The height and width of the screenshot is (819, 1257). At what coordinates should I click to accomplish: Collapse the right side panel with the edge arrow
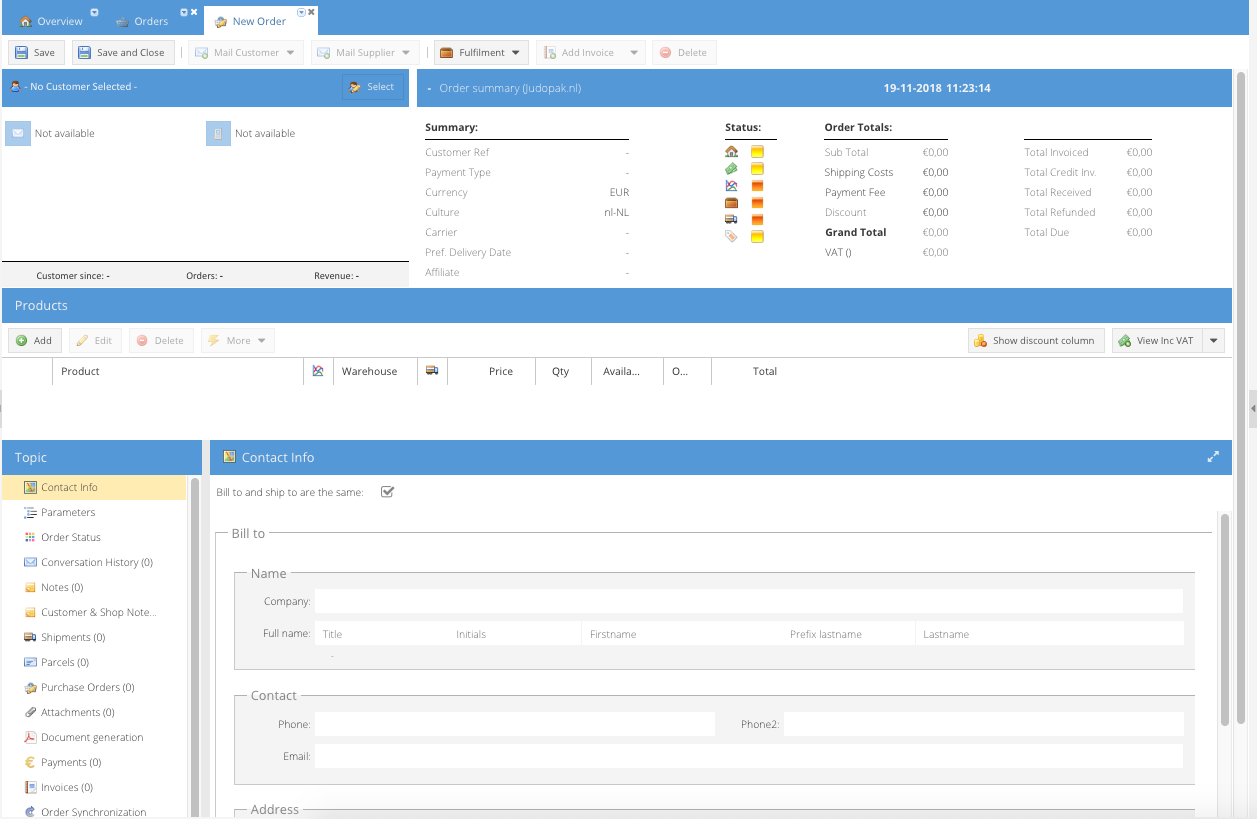[1253, 409]
